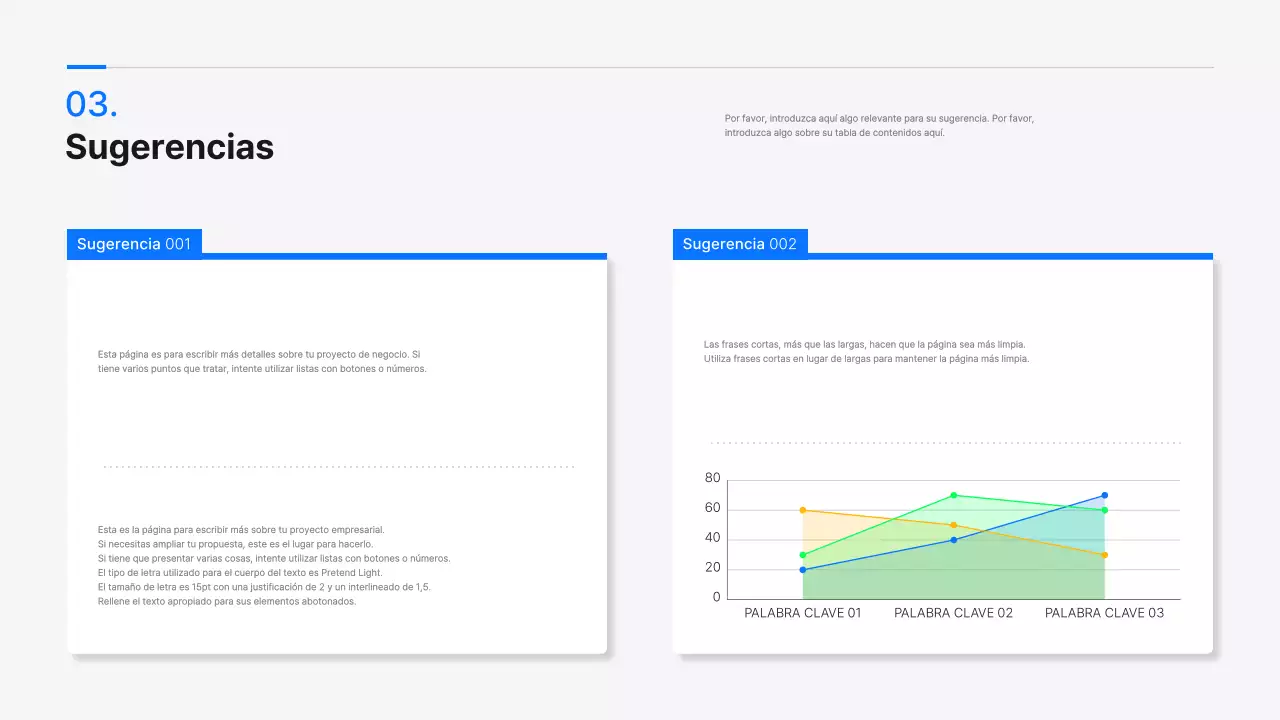
Task: Click the "PALABRA CLAVE 03" axis label
Action: (x=1104, y=613)
